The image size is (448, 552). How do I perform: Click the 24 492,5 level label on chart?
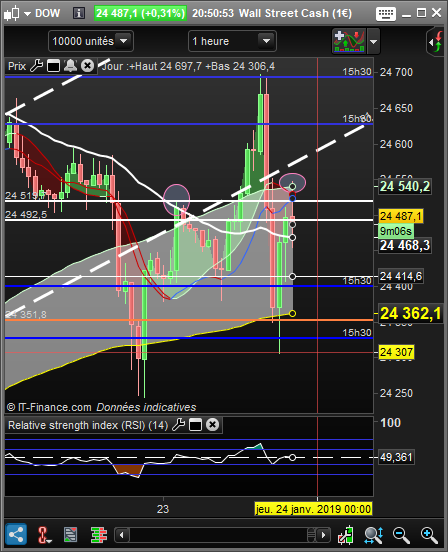tap(26, 214)
